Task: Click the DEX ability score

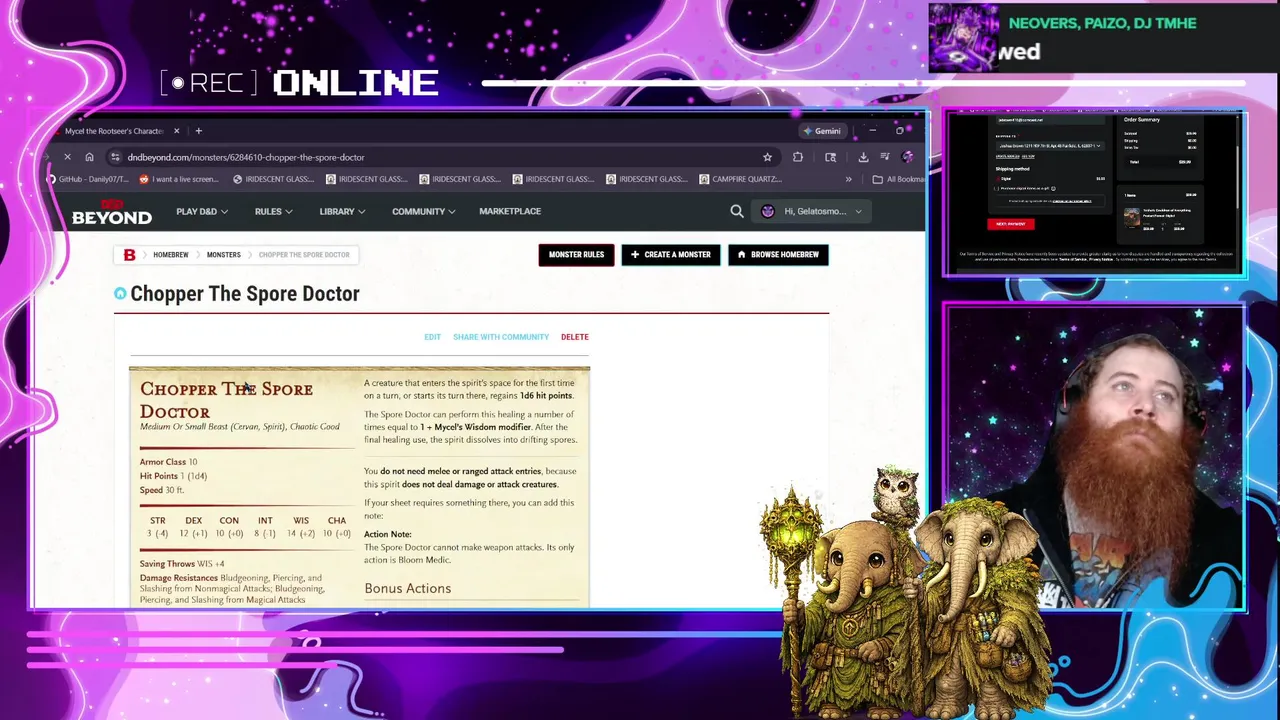Action: point(193,527)
